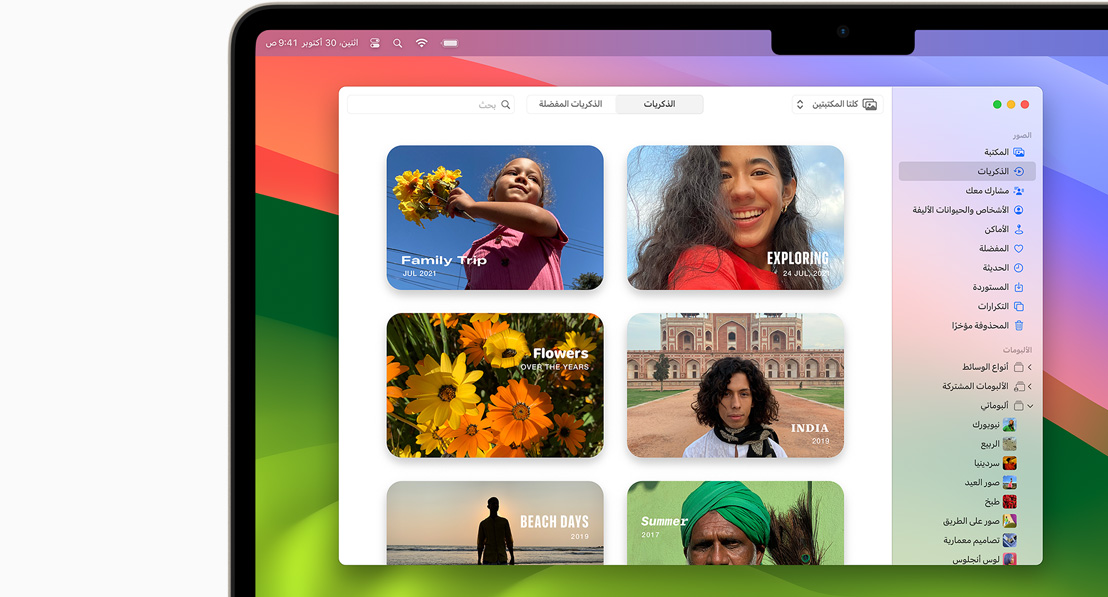1108x597 pixels.
Task: Open Places (الأماكن) pin icon
Action: (x=1018, y=229)
